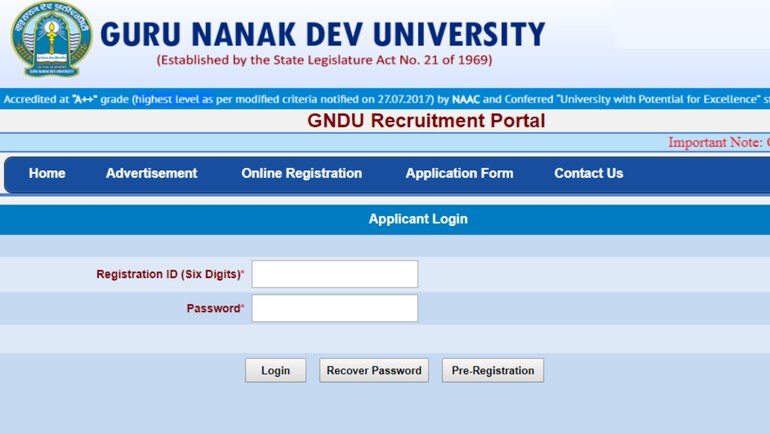Screen dimensions: 770x433
Task: Click into the Password field
Action: click(x=334, y=308)
